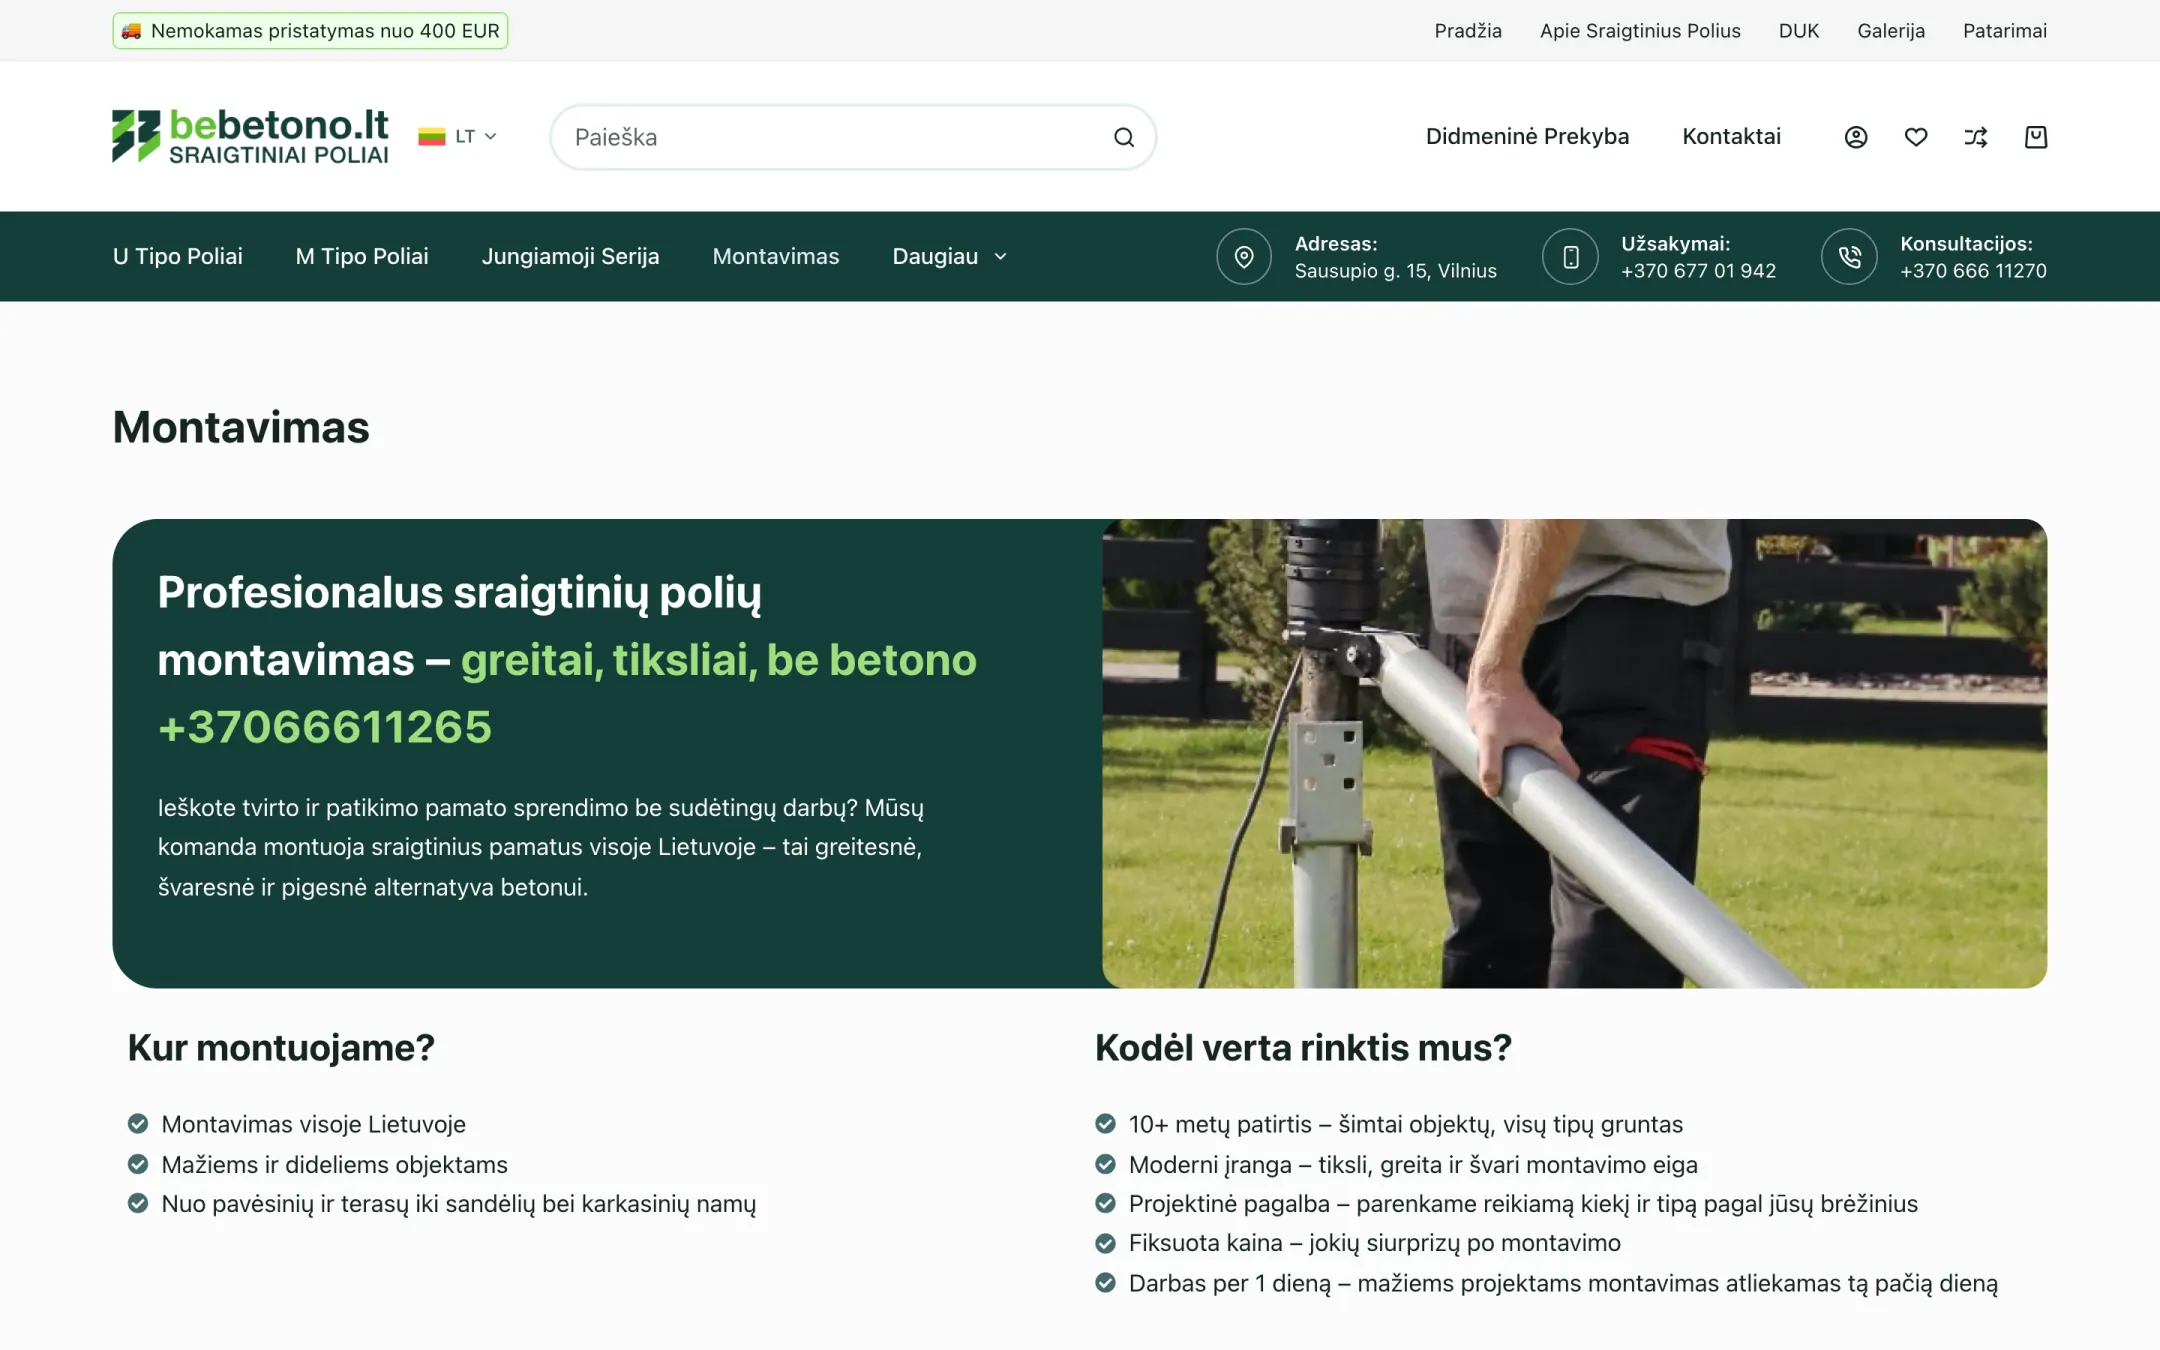
Task: Open the compare products shuffle icon
Action: [x=1976, y=137]
